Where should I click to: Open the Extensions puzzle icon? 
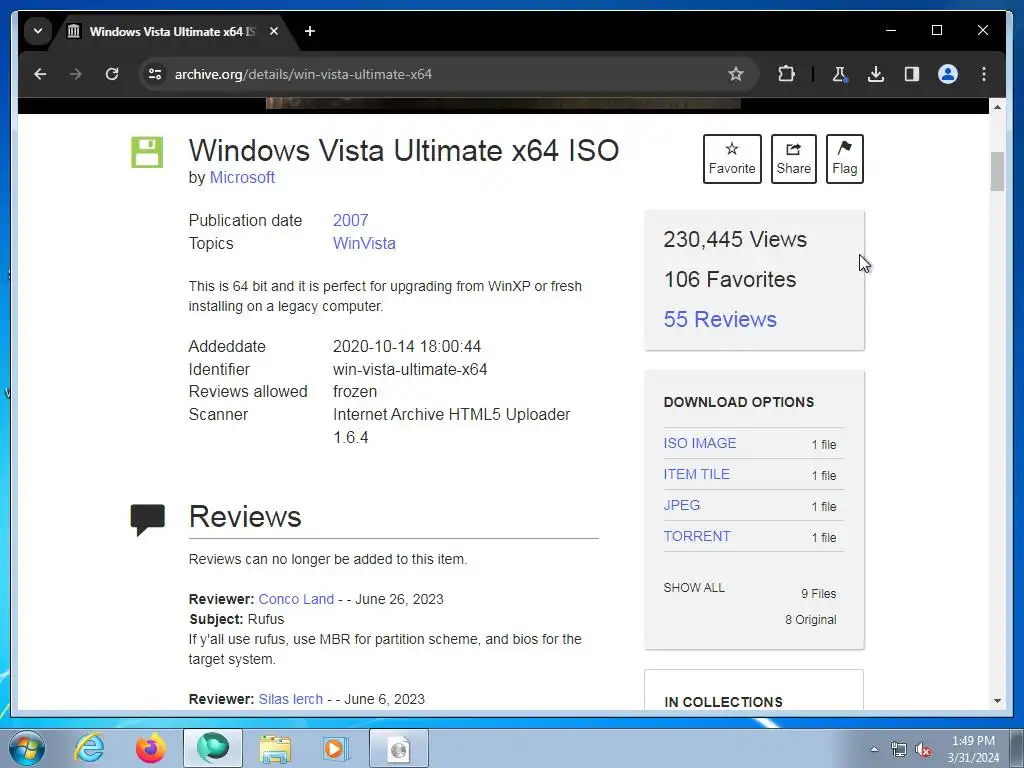787,74
